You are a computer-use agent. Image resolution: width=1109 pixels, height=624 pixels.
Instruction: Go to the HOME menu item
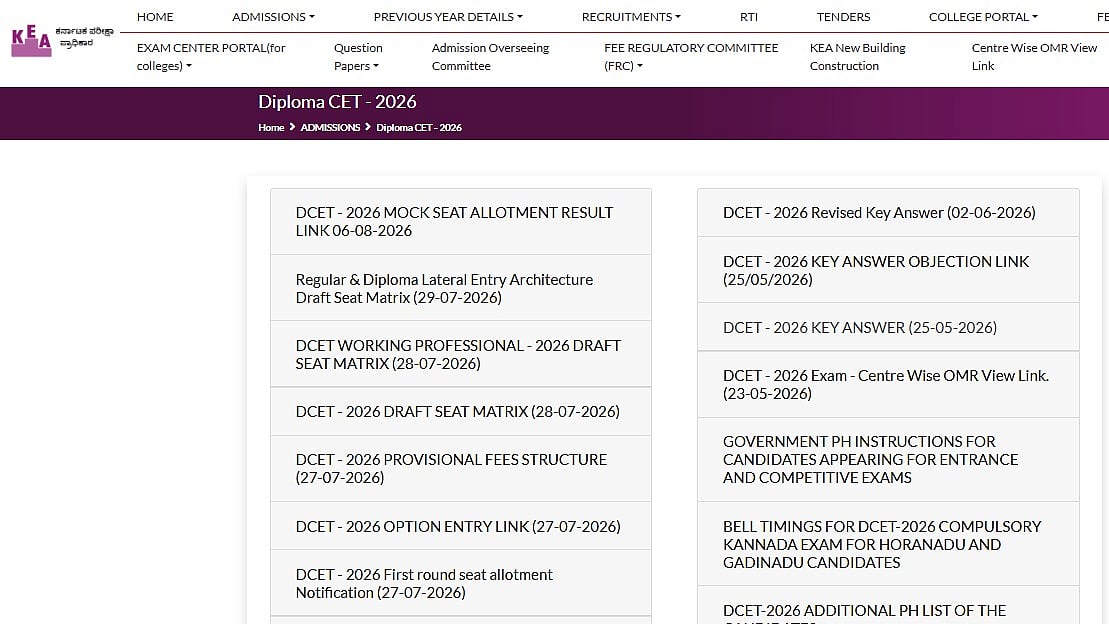(155, 16)
